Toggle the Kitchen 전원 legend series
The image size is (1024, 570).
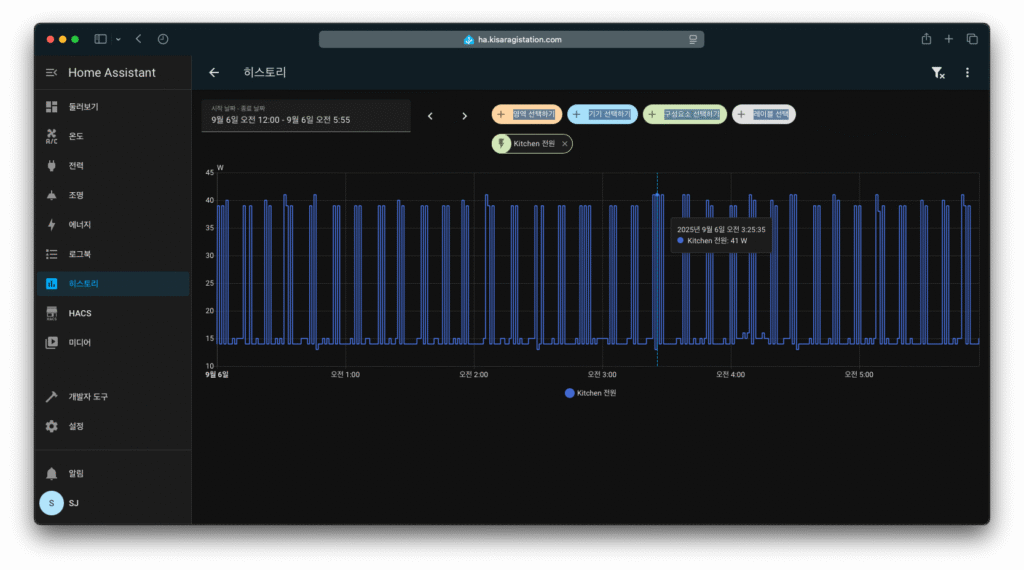point(591,393)
